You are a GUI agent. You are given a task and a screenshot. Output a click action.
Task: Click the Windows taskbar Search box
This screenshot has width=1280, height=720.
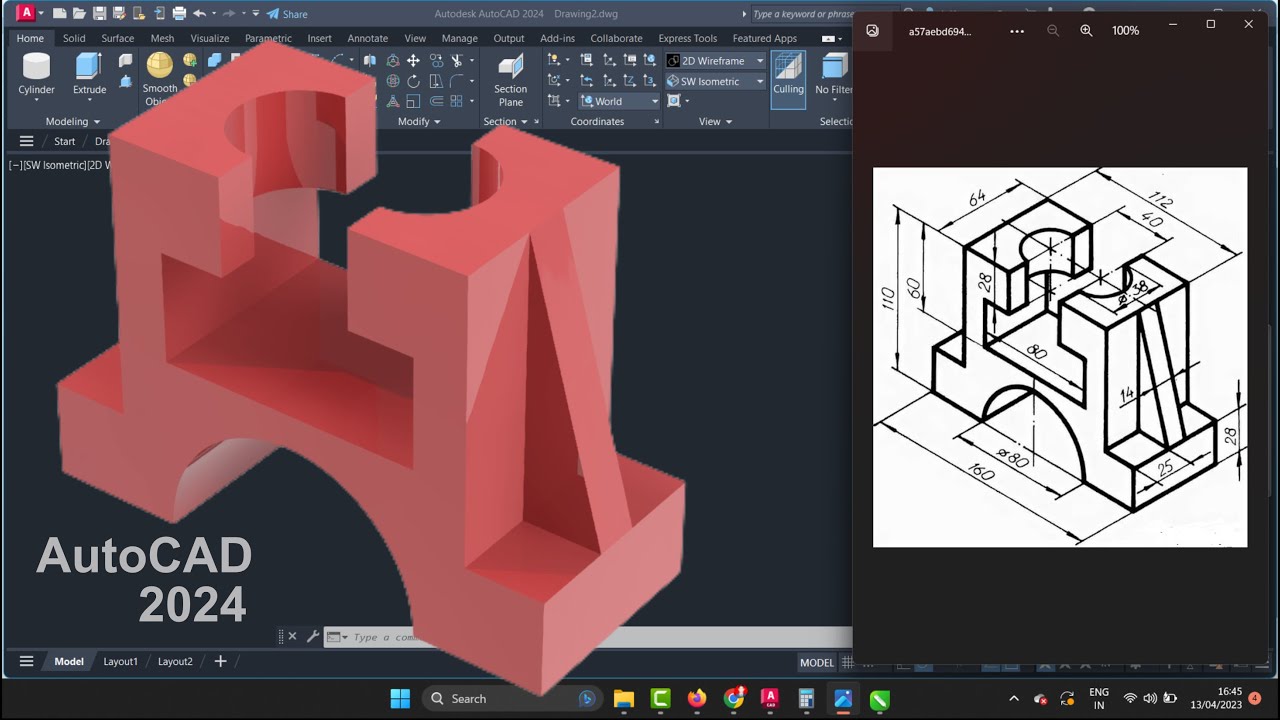coord(511,698)
